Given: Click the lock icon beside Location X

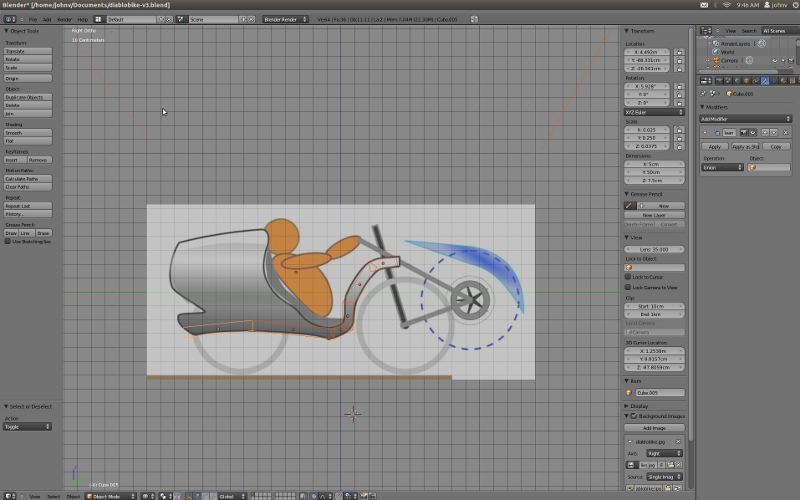Looking at the screenshot, I should point(680,52).
